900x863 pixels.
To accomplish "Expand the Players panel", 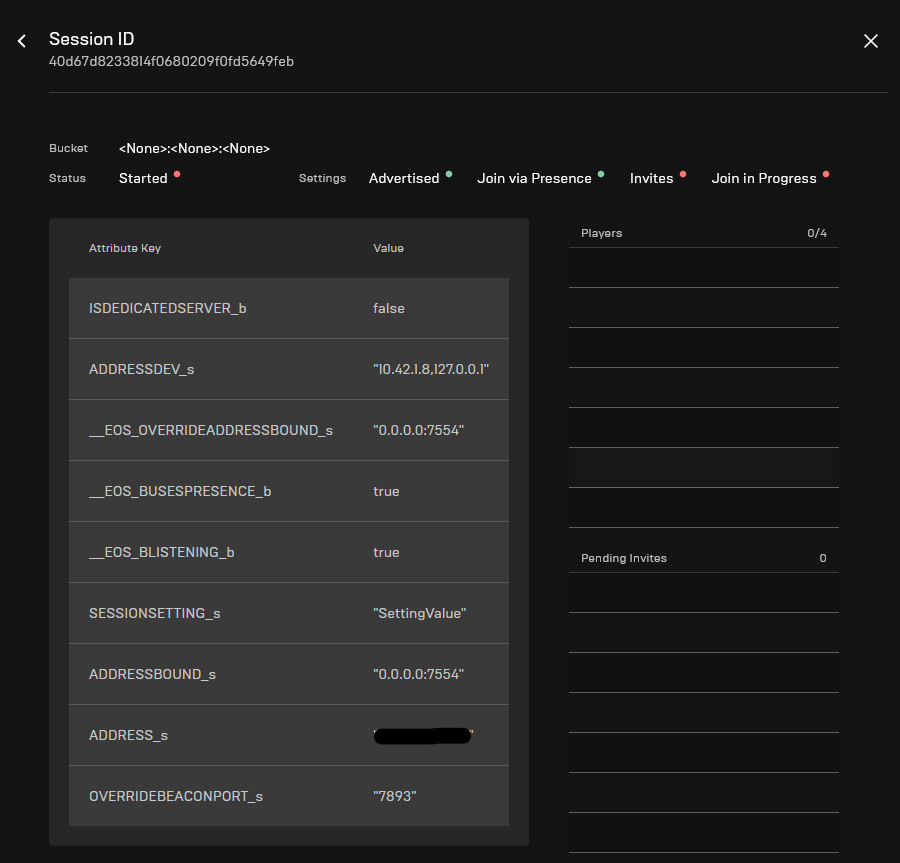I will (601, 233).
